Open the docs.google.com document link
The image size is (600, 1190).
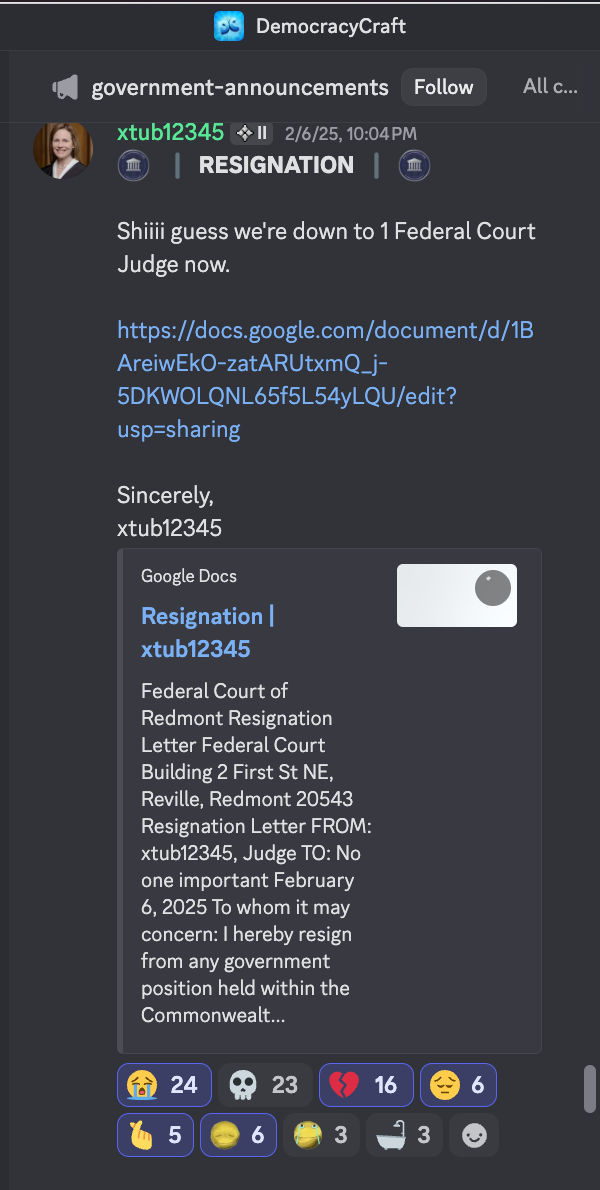tap(325, 380)
